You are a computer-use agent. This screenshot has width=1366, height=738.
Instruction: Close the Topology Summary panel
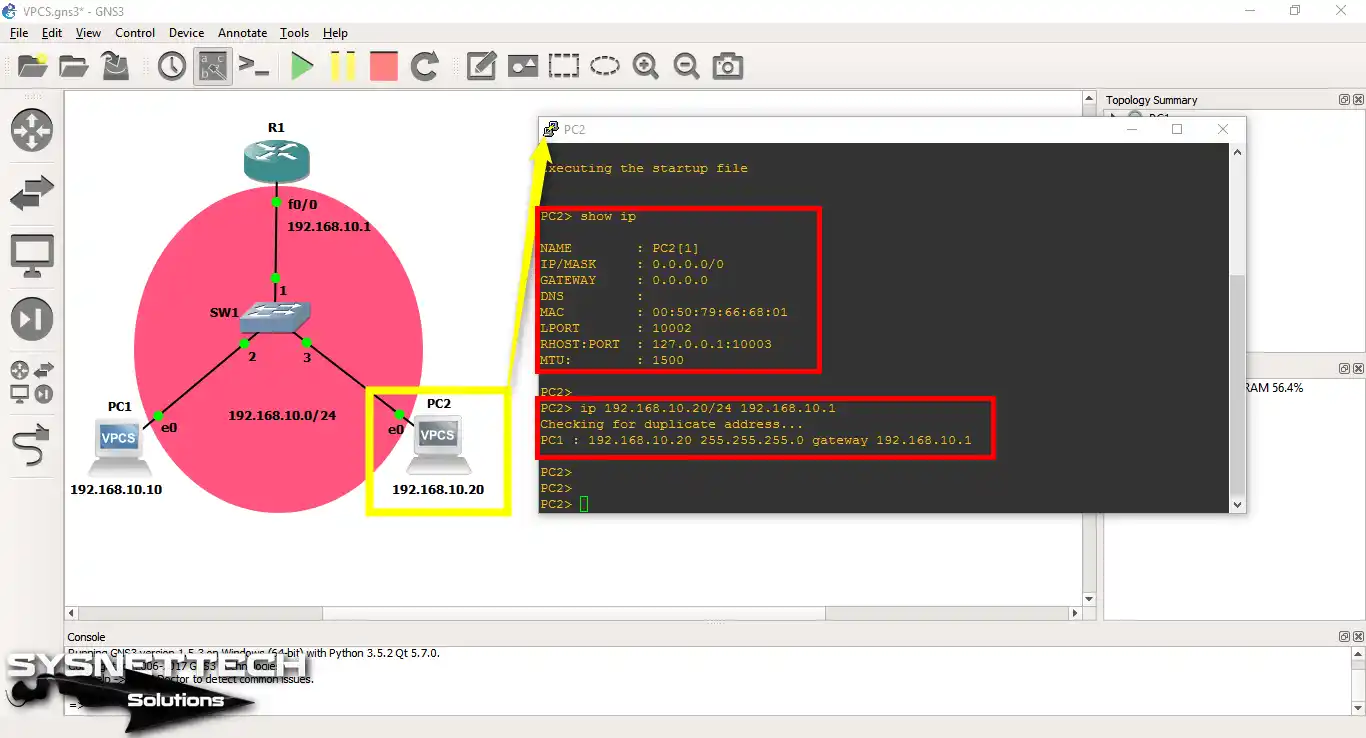coord(1358,99)
